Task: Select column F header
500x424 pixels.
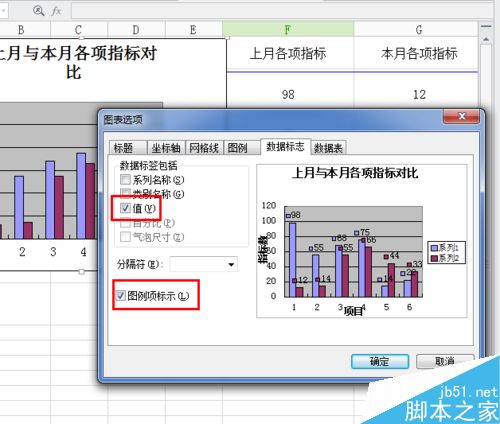Action: click(x=288, y=29)
